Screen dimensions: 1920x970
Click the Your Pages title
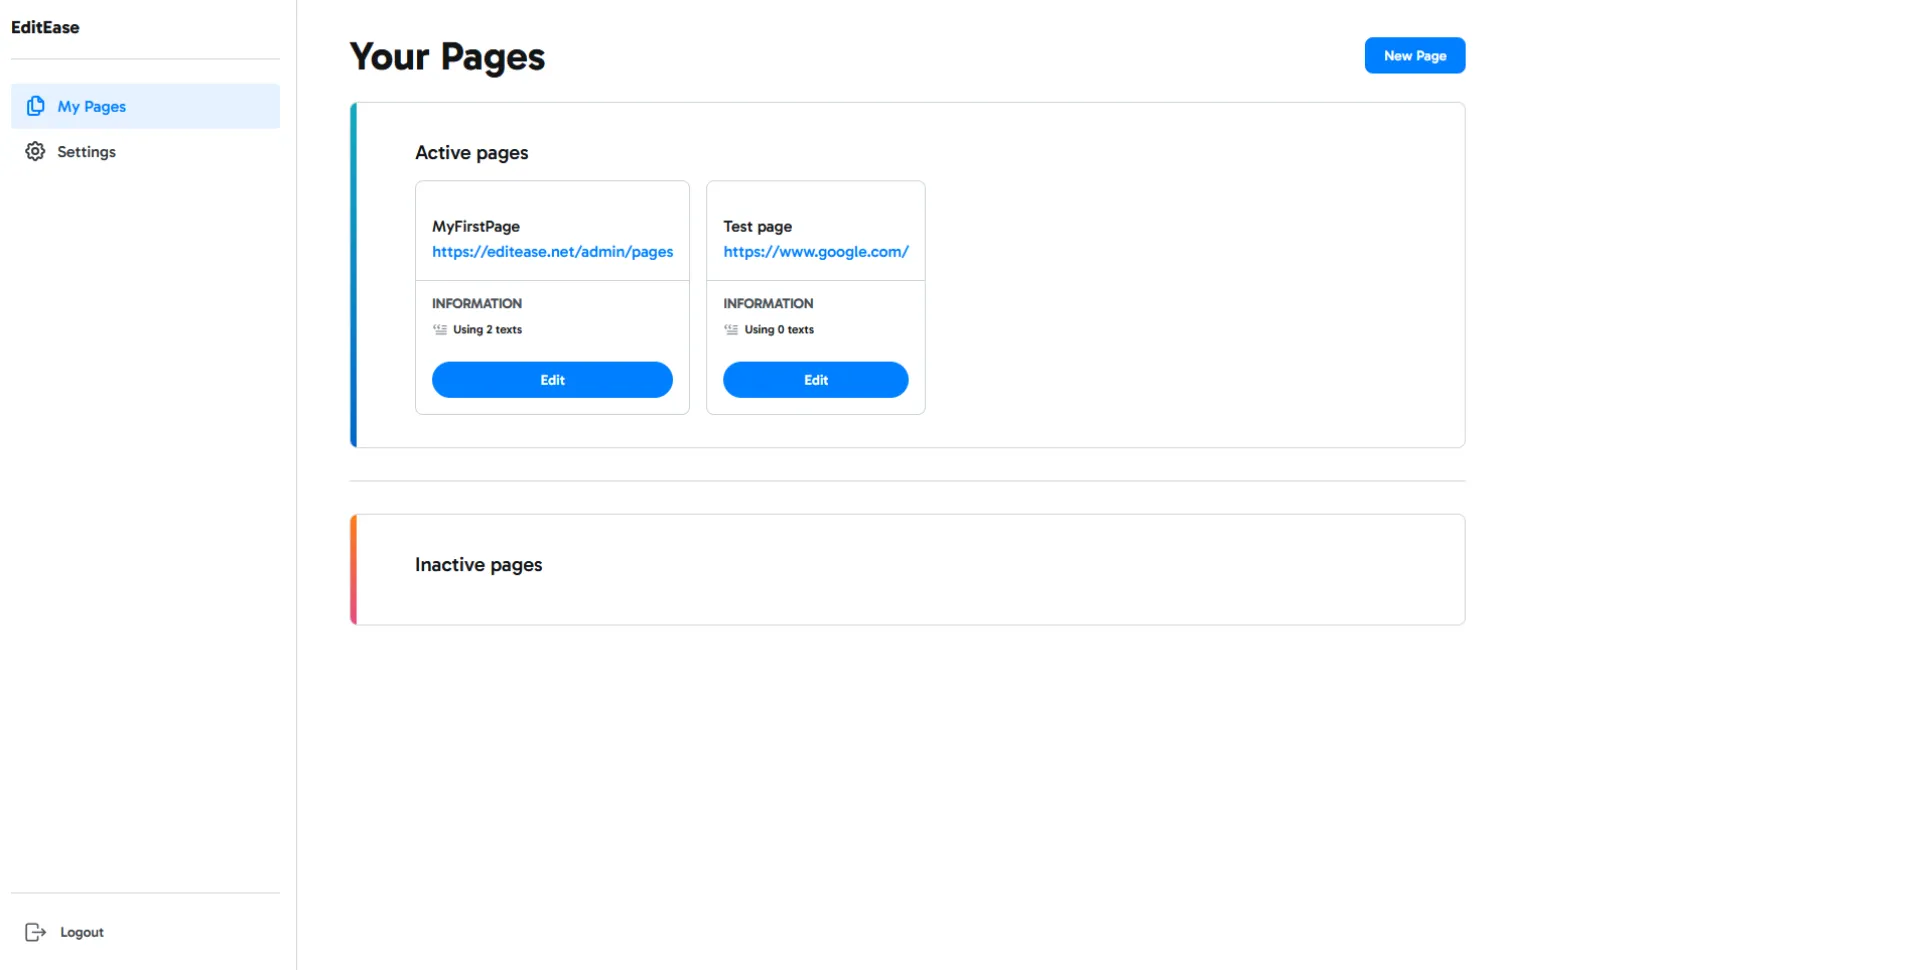pyautogui.click(x=447, y=56)
